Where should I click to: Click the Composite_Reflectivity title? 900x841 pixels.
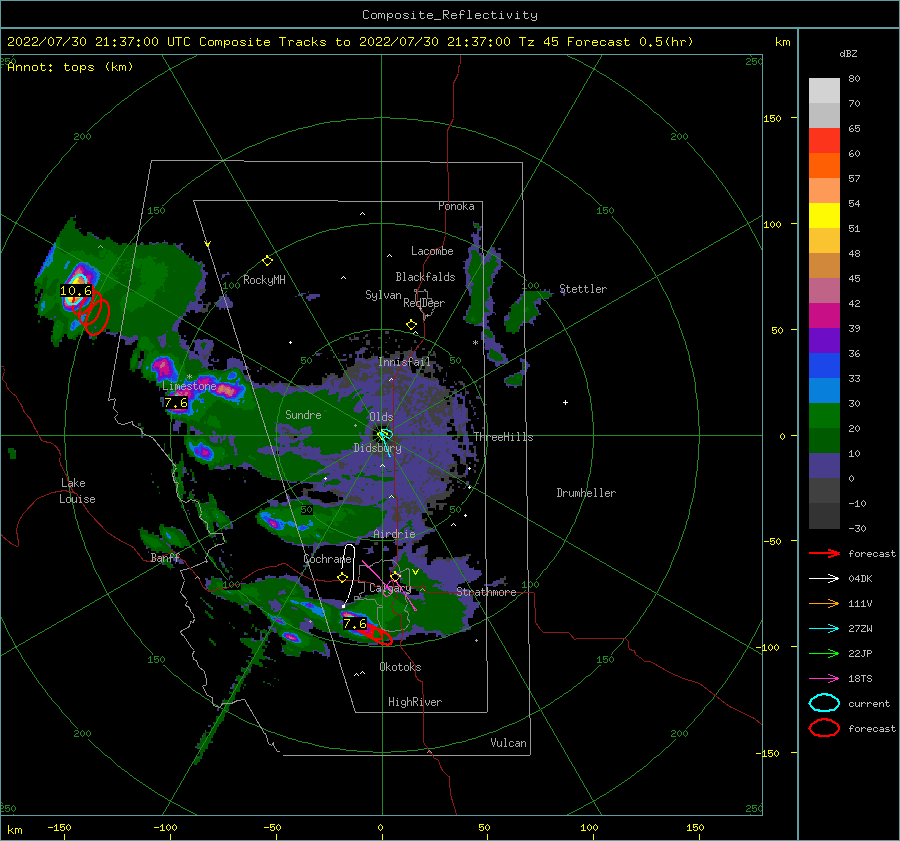[x=450, y=15]
